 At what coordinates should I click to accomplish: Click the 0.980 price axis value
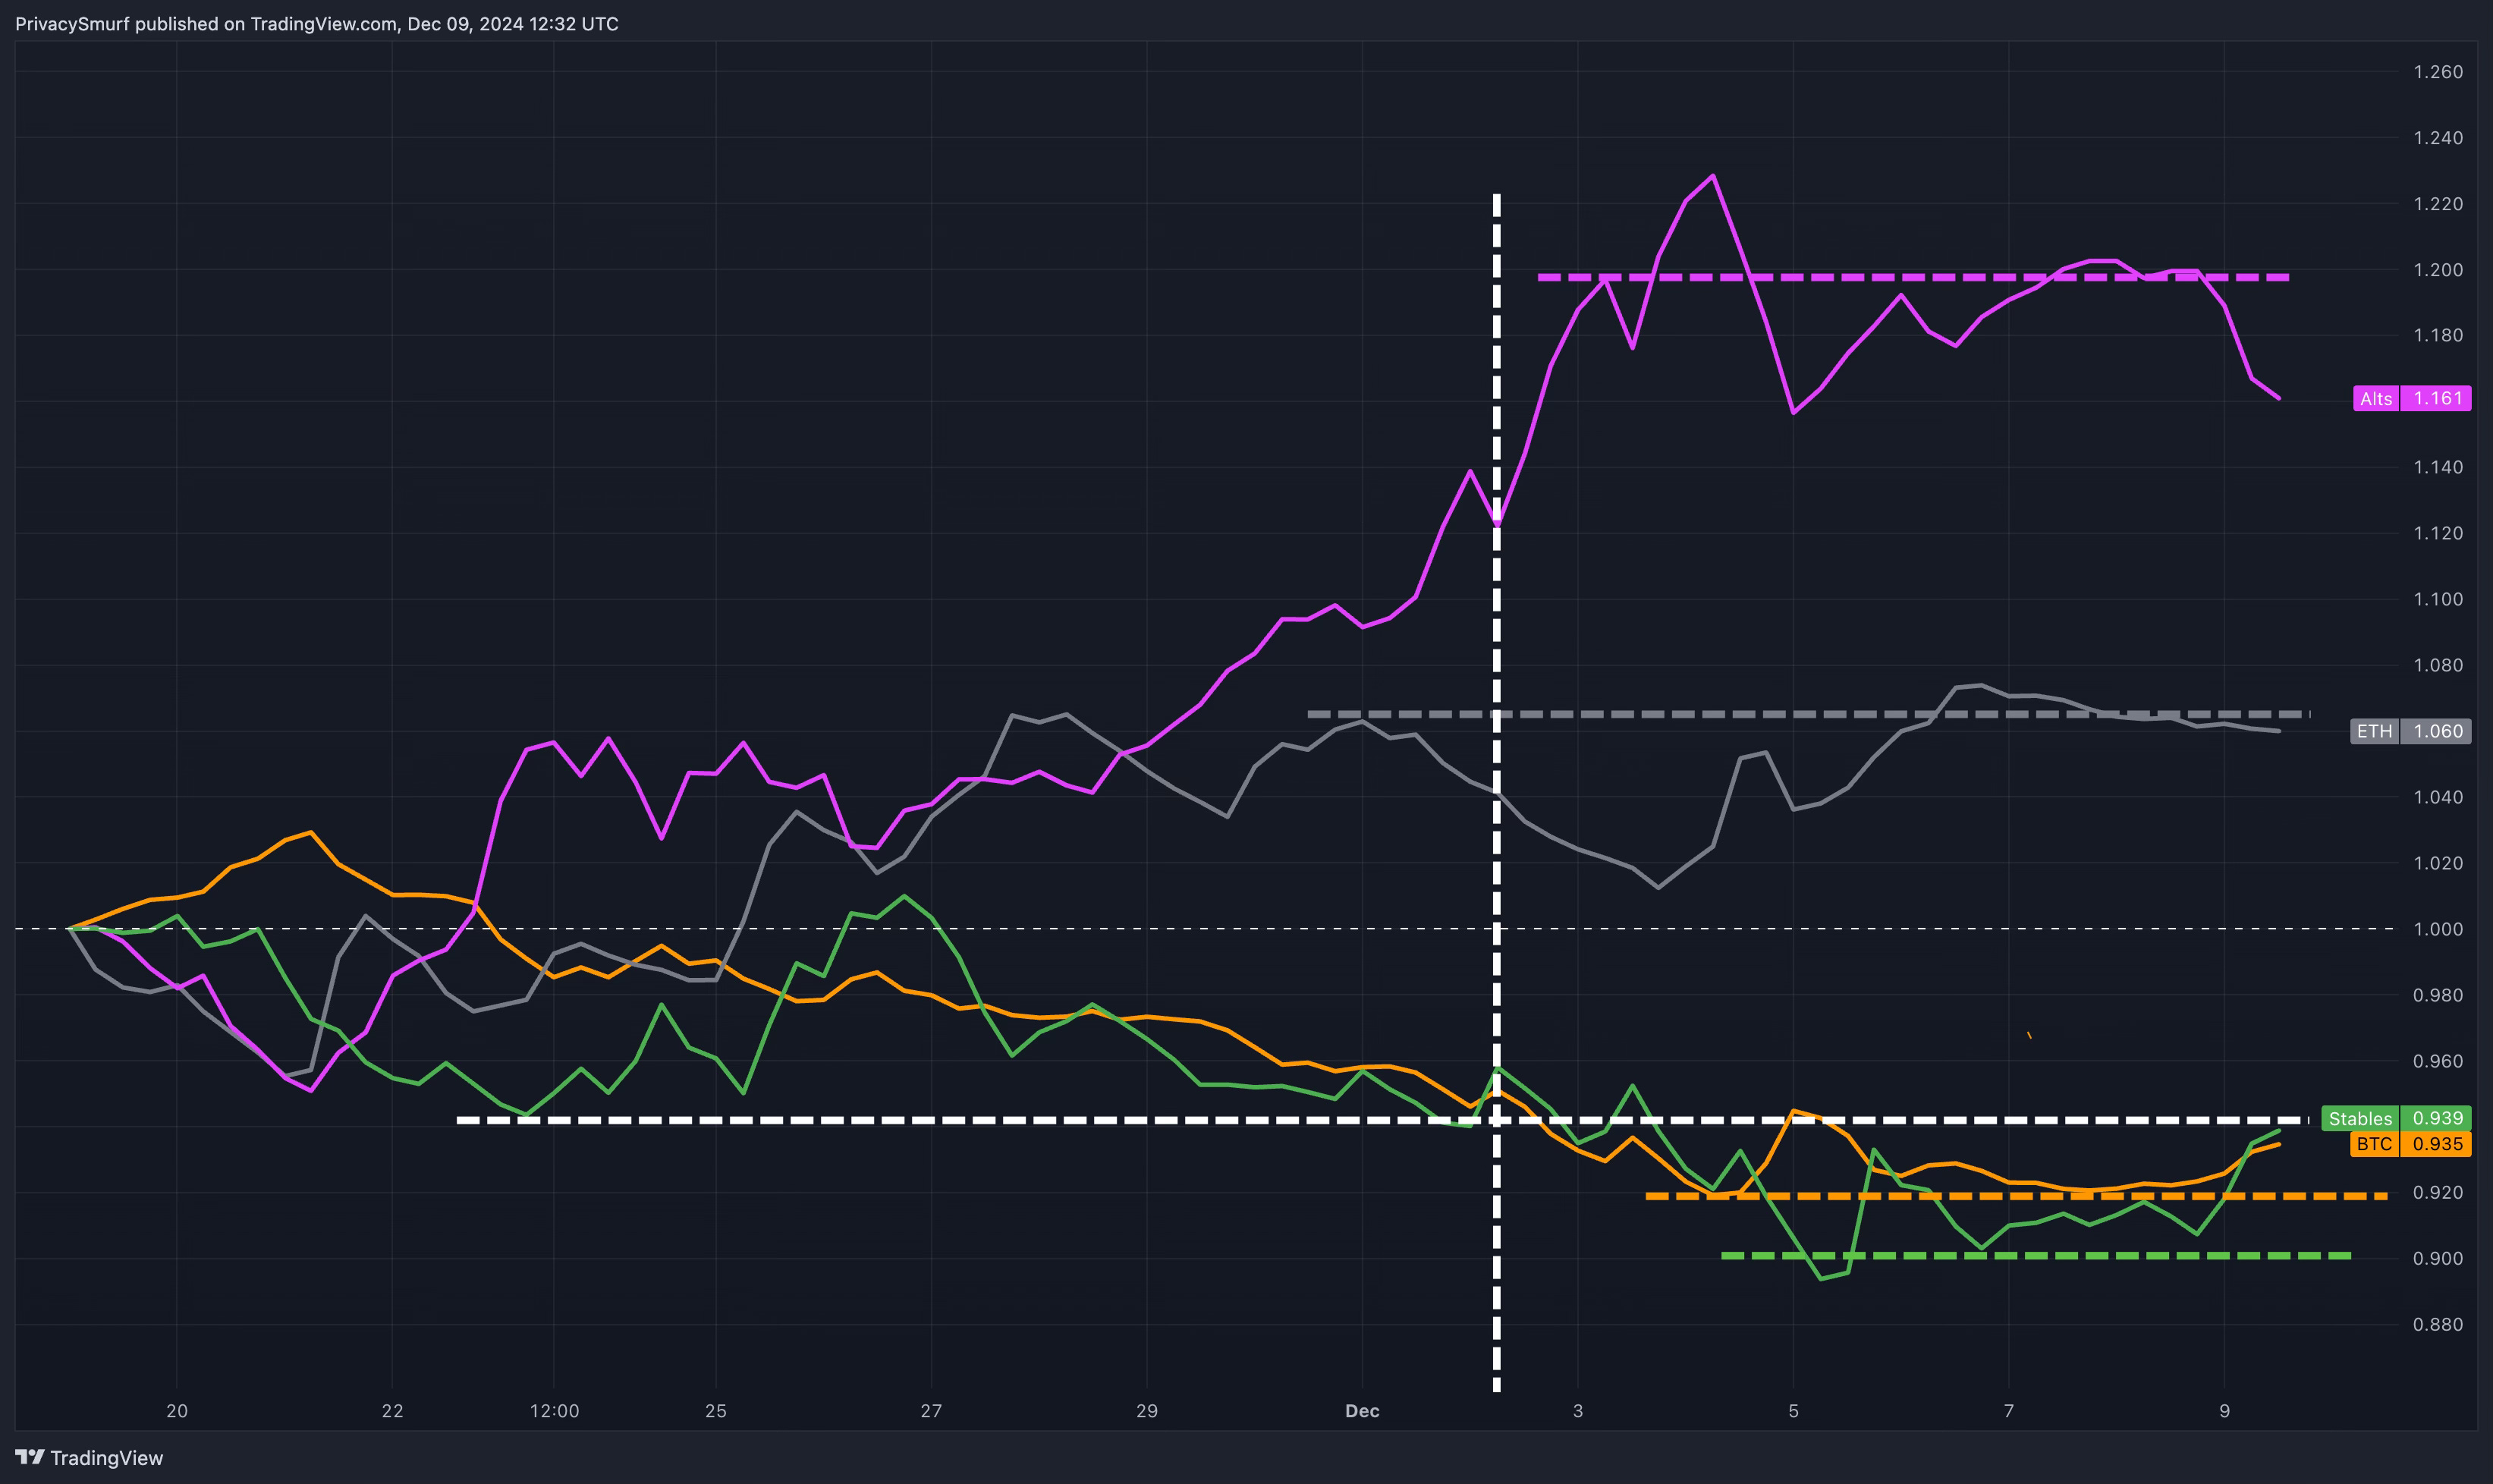[2438, 995]
